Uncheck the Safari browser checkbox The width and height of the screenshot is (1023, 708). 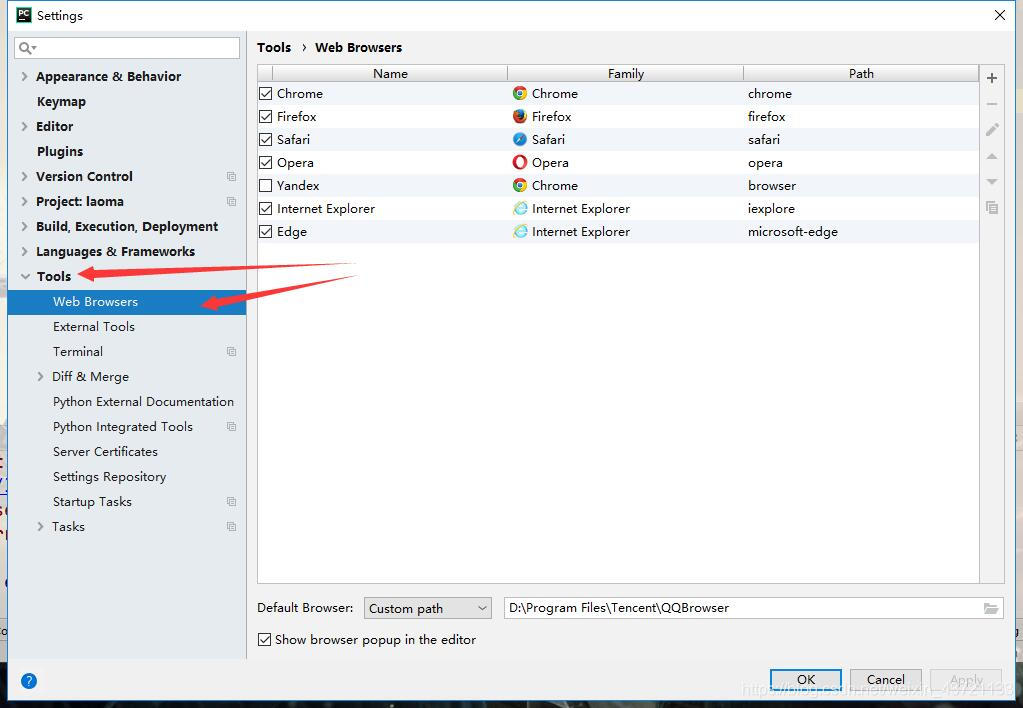point(266,139)
